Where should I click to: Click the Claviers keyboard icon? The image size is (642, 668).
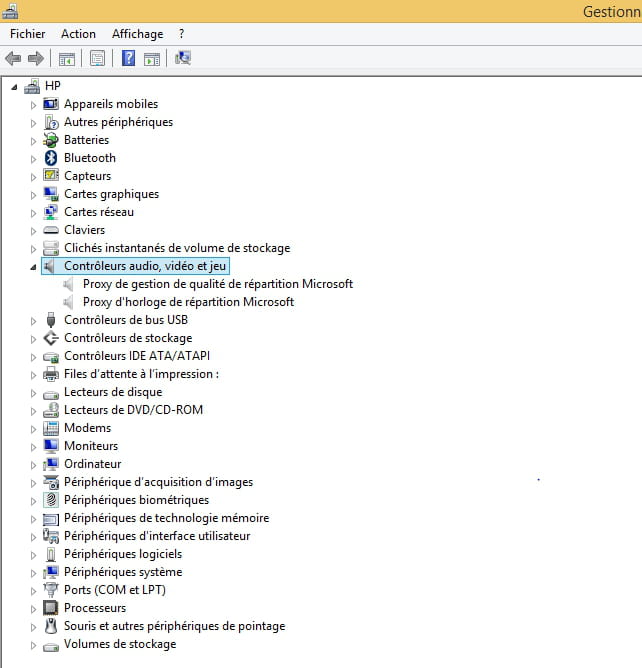(51, 230)
